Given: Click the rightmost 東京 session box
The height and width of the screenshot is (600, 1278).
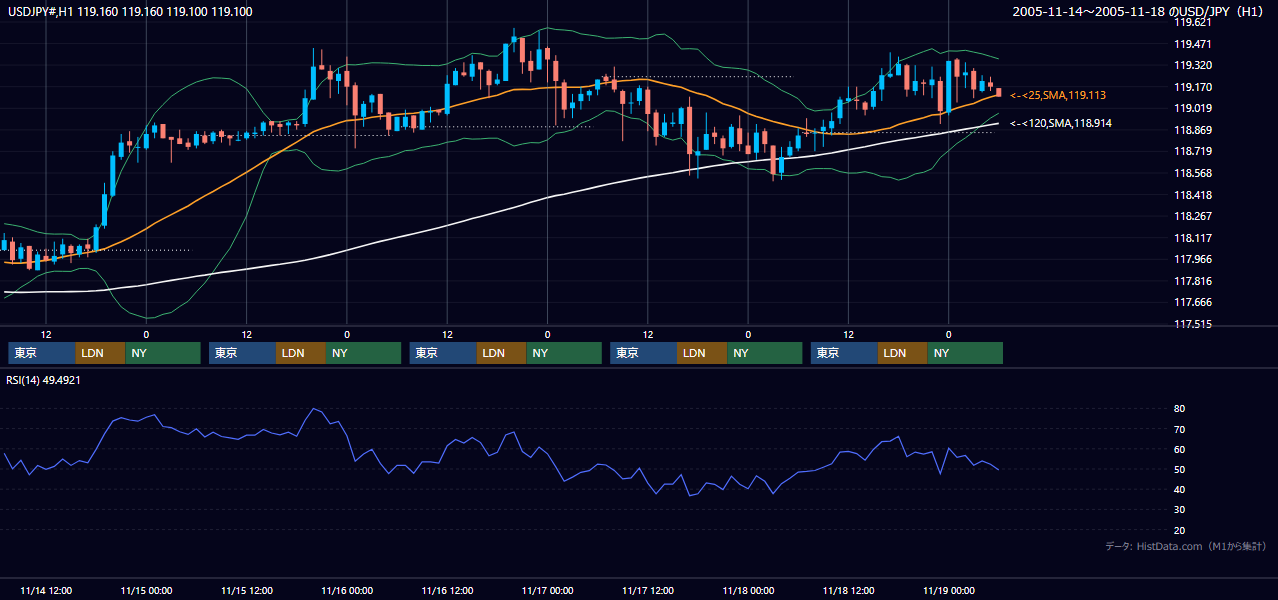Looking at the screenshot, I should (x=844, y=353).
